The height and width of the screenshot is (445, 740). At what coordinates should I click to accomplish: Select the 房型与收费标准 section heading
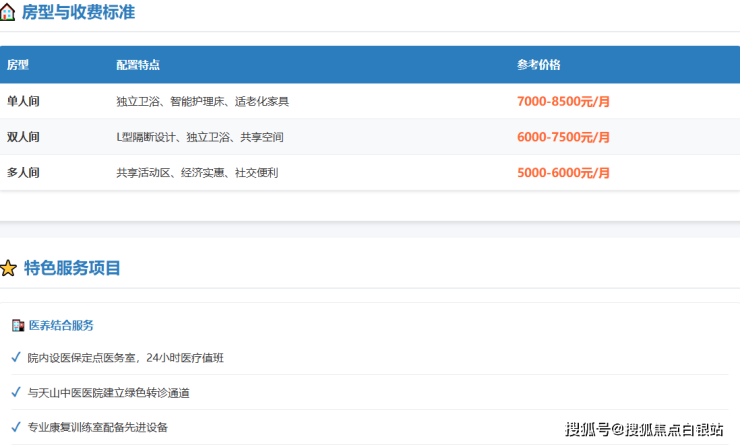[78, 13]
